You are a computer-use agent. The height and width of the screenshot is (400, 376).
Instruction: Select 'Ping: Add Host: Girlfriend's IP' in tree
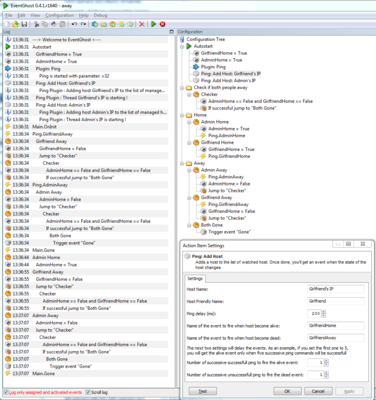click(231, 74)
